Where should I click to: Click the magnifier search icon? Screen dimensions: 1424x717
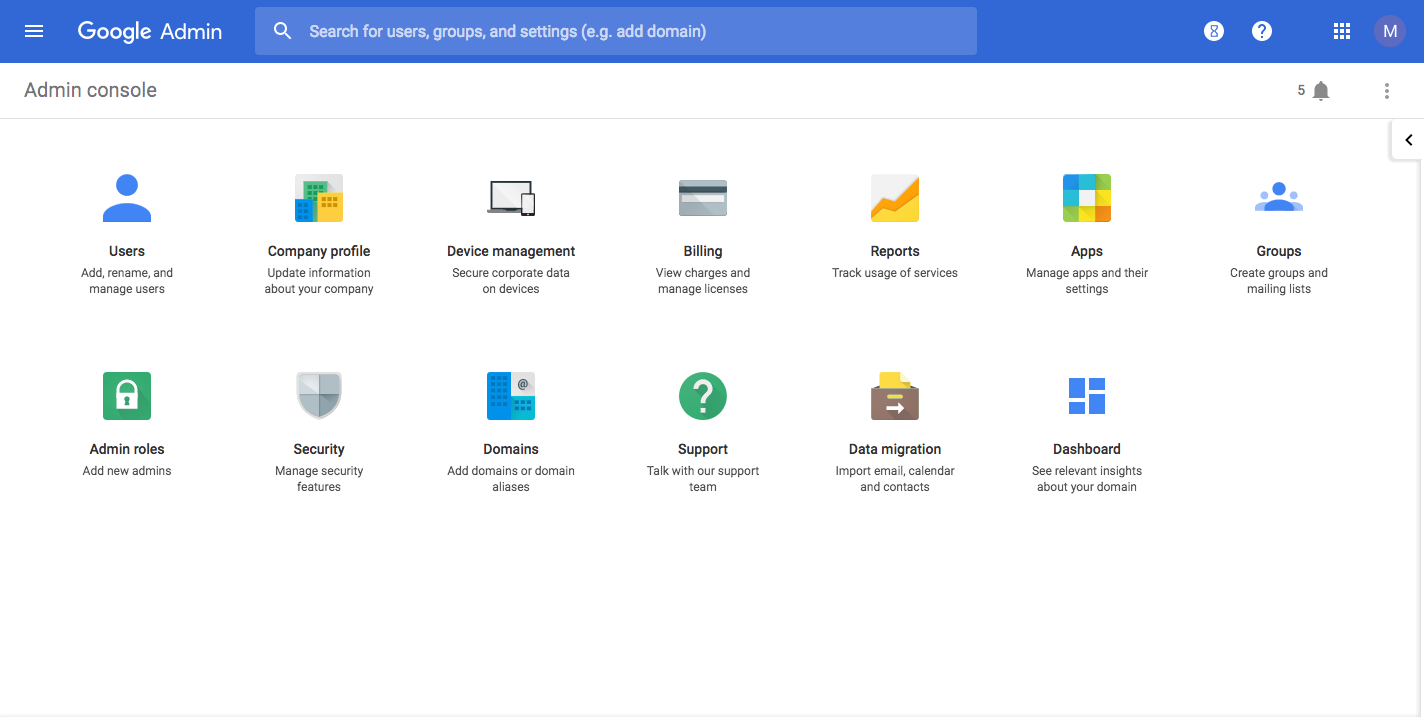pyautogui.click(x=283, y=31)
